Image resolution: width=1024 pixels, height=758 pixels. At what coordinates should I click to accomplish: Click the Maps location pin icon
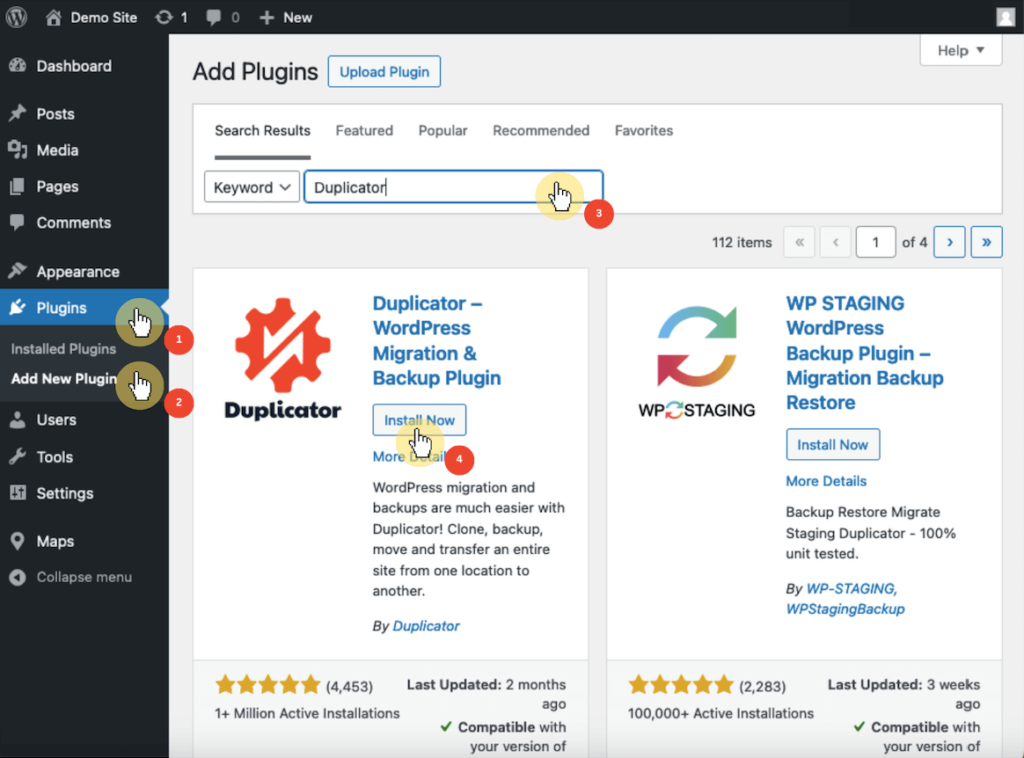click(18, 541)
